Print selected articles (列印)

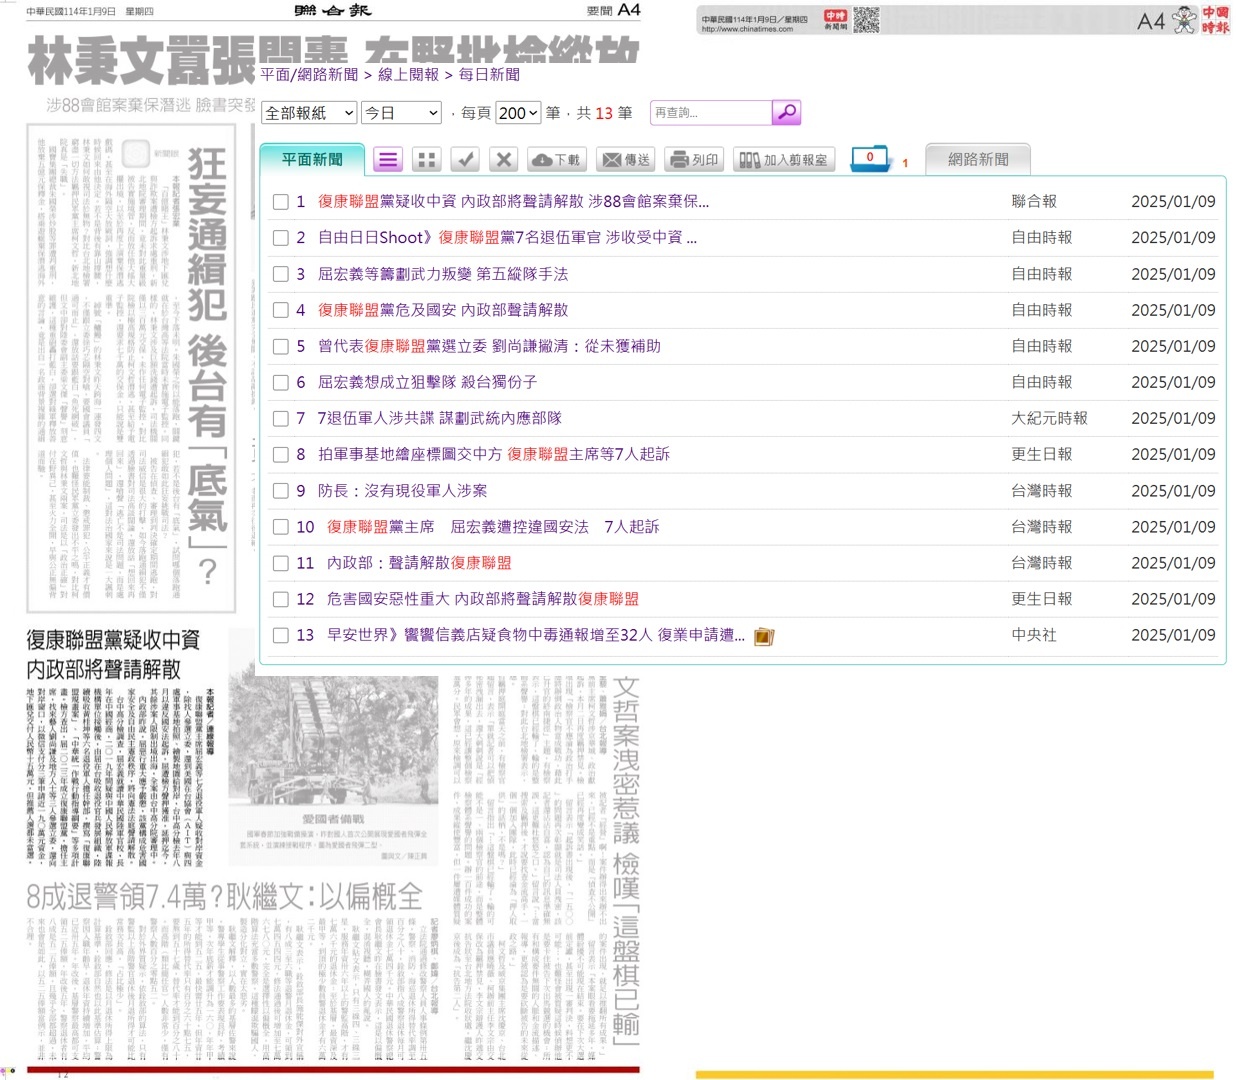(x=695, y=159)
